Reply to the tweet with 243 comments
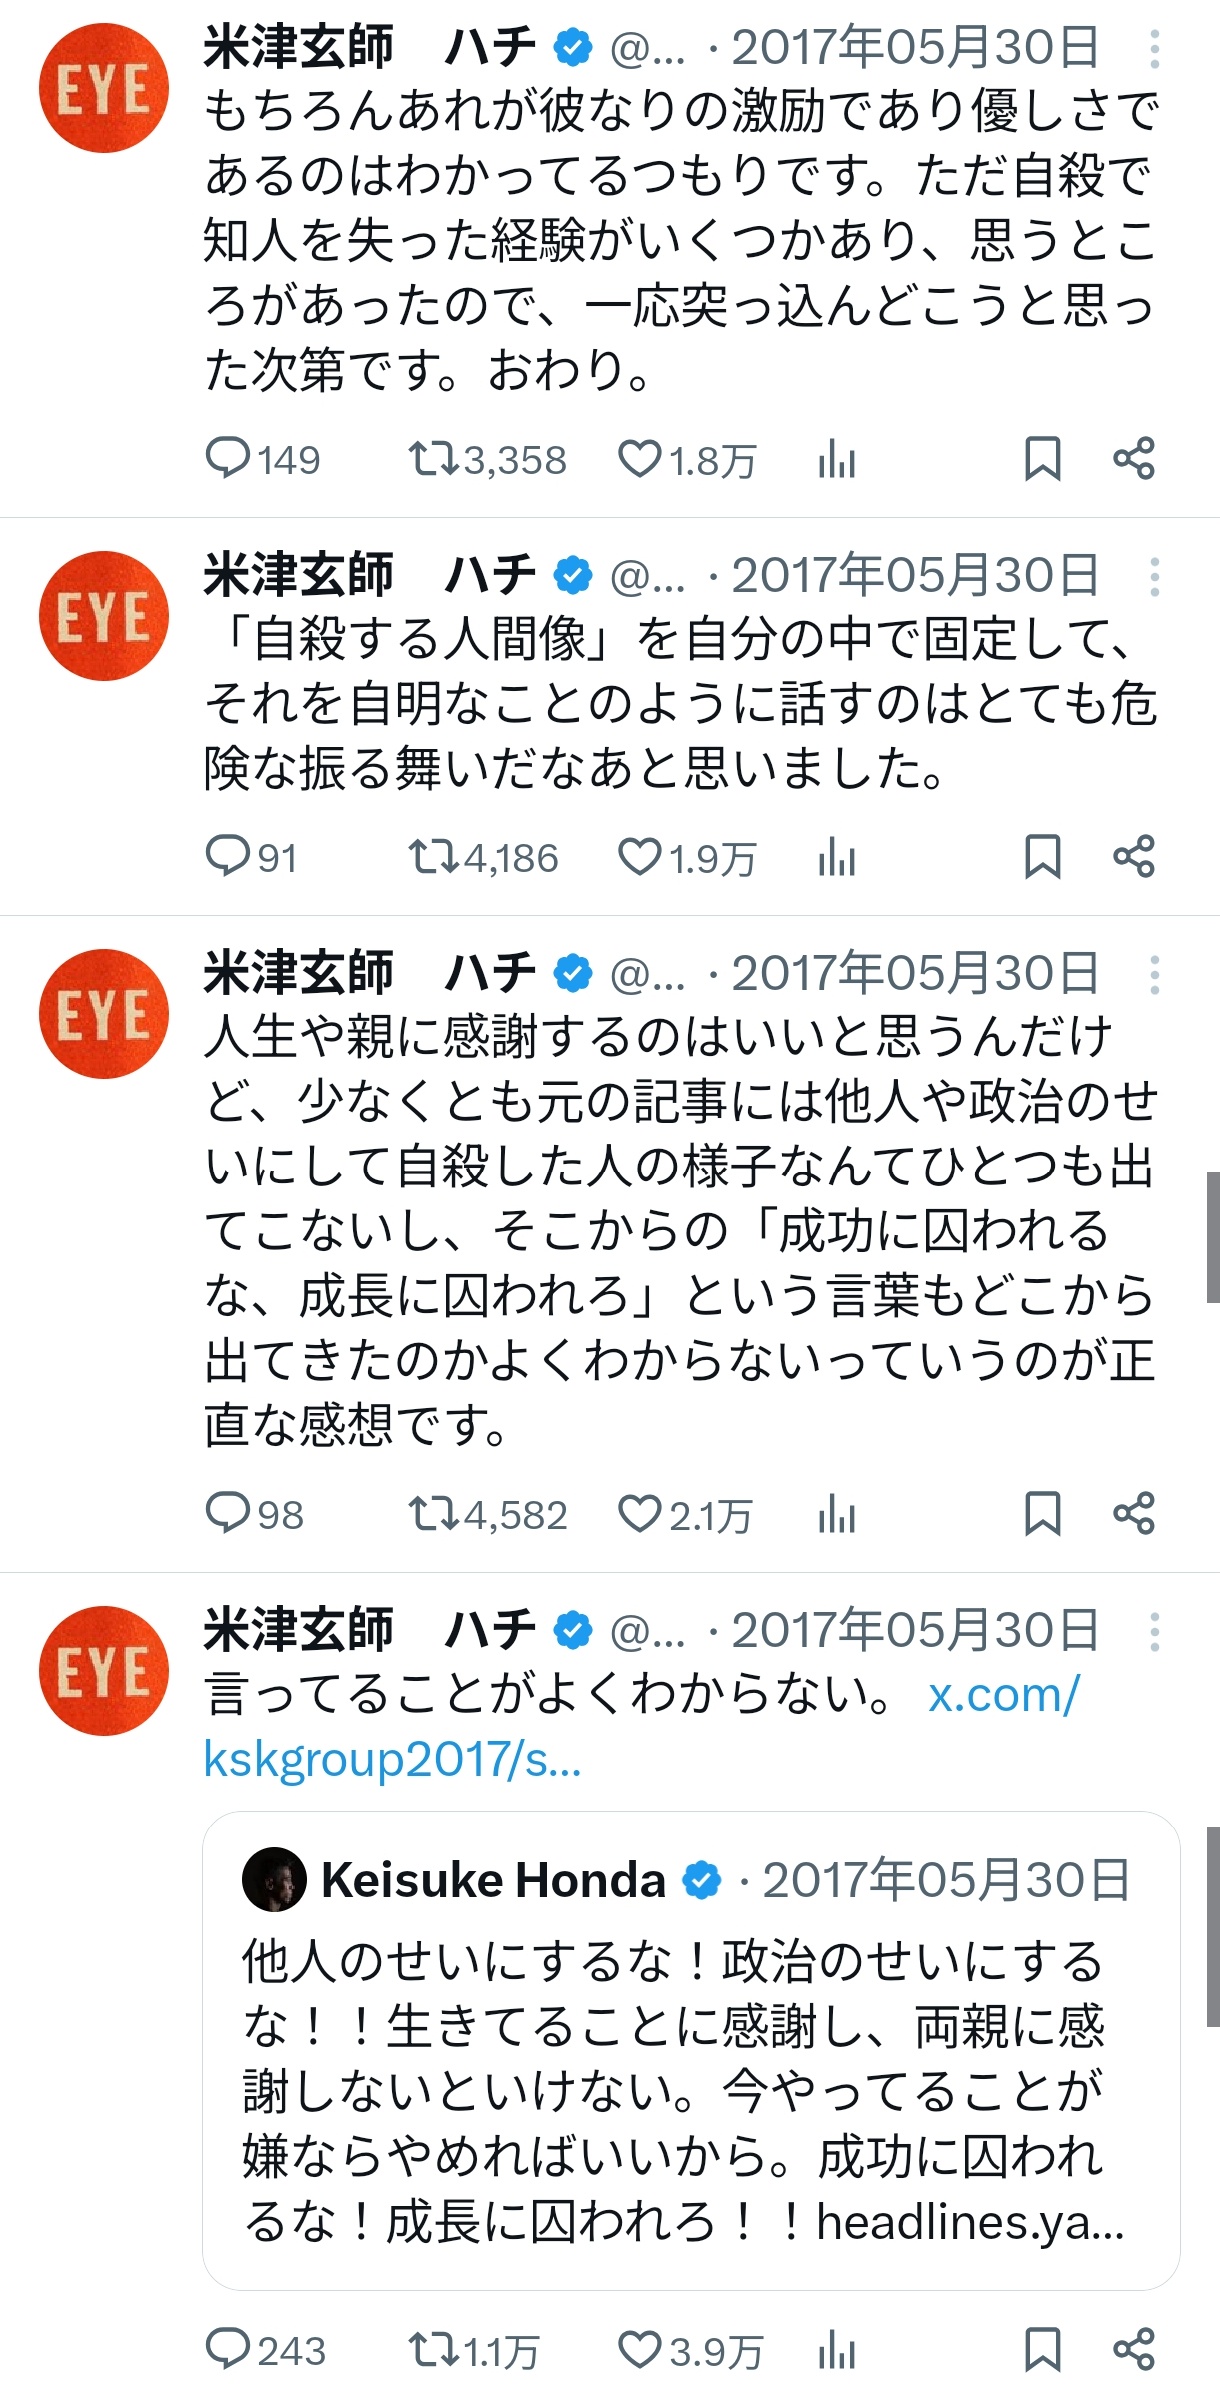Screen dimensions: 1220x2392 point(265,2350)
